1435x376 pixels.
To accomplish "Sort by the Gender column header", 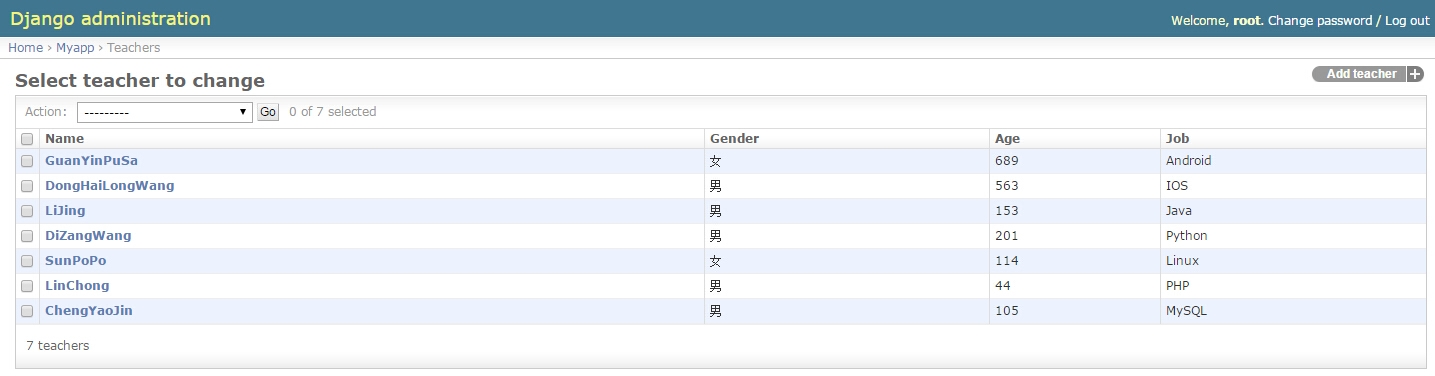I will [x=735, y=139].
